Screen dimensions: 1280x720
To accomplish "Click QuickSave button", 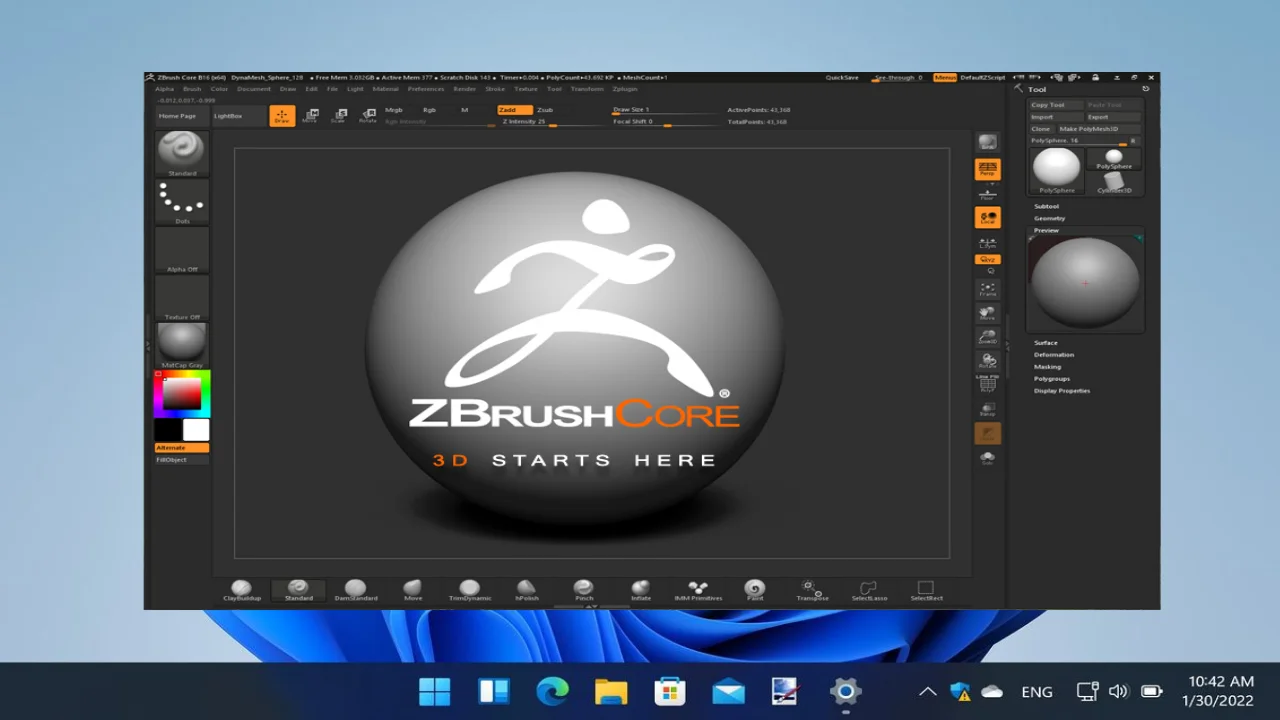I will 842,77.
